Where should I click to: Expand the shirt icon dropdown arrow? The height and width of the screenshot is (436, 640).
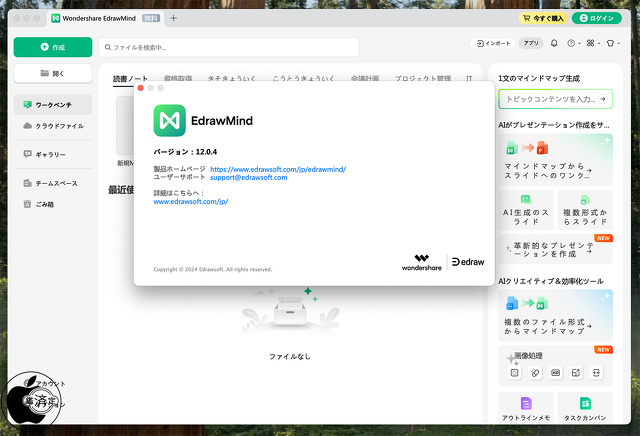click(619, 43)
